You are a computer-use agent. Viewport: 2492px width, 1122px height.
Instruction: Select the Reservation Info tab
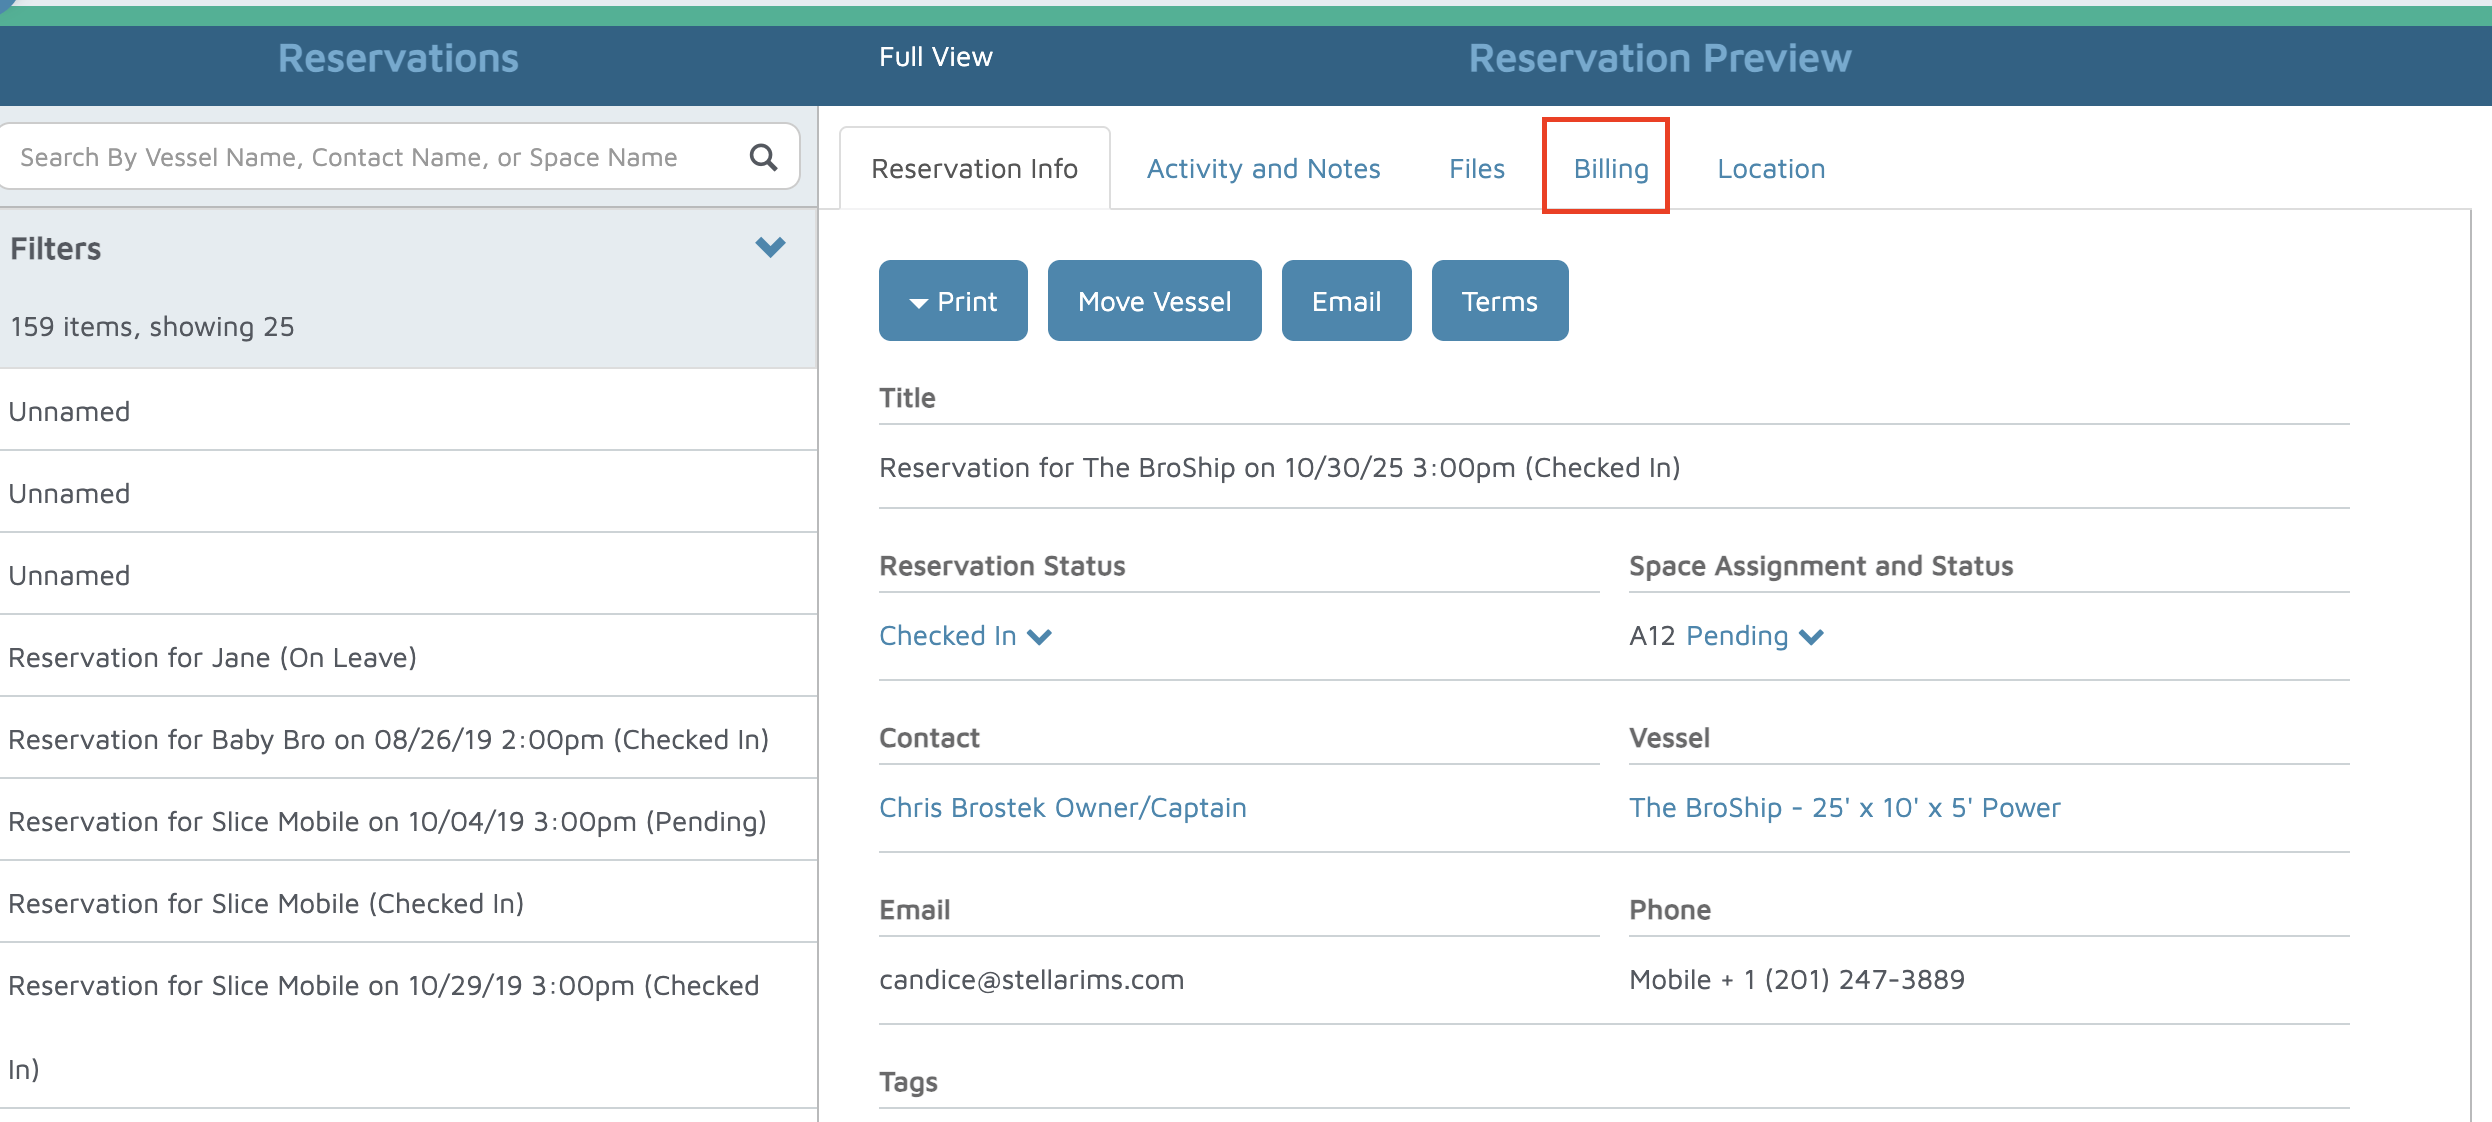tap(974, 168)
